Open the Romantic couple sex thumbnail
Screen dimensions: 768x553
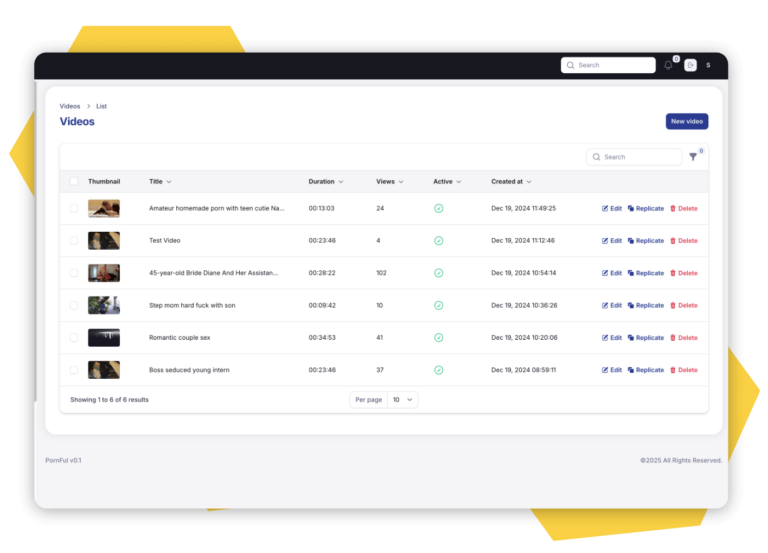[104, 337]
